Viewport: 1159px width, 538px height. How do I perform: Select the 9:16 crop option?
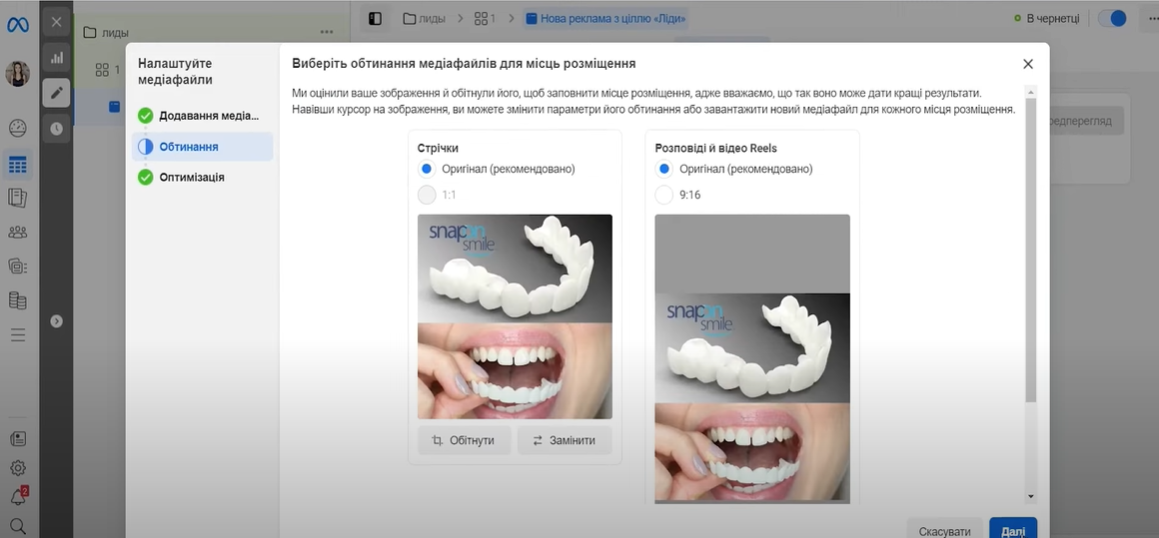(x=664, y=195)
